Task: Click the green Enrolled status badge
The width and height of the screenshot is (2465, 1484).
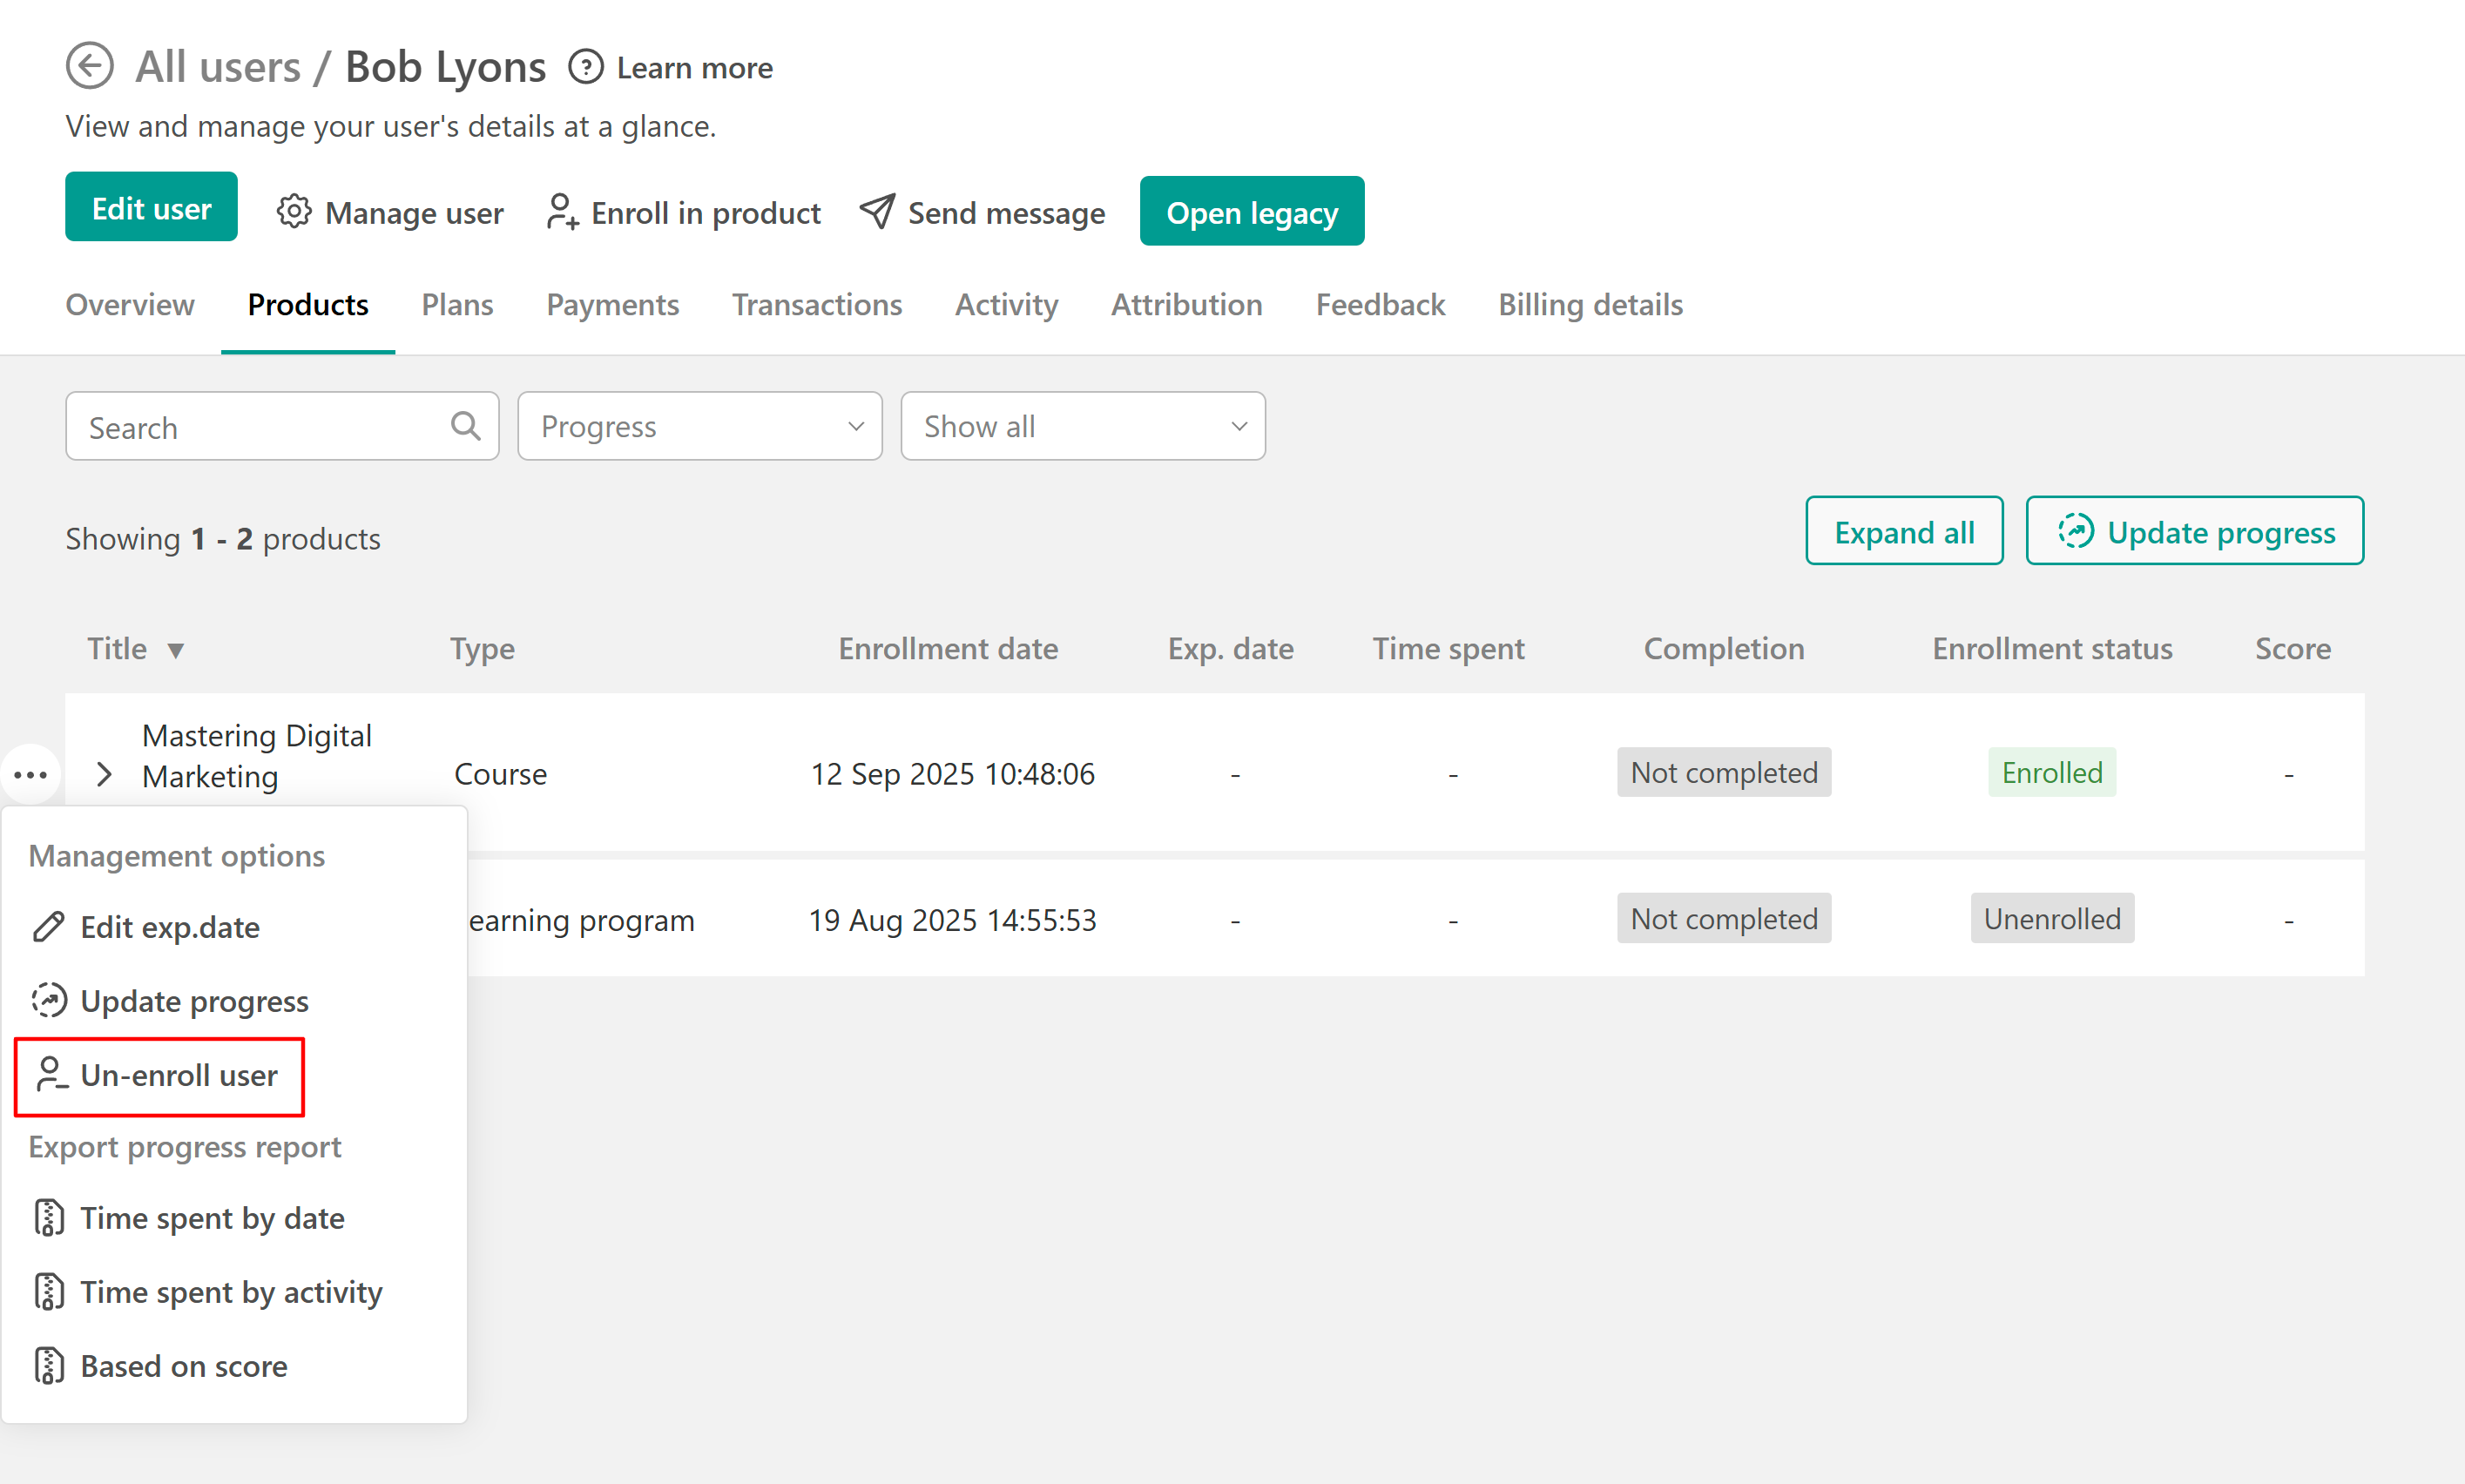Action: point(2052,773)
